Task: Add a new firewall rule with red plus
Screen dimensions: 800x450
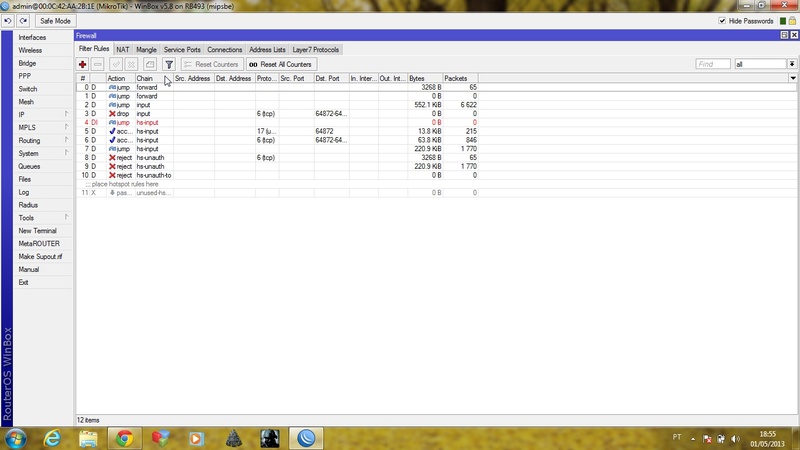Action: [x=82, y=64]
